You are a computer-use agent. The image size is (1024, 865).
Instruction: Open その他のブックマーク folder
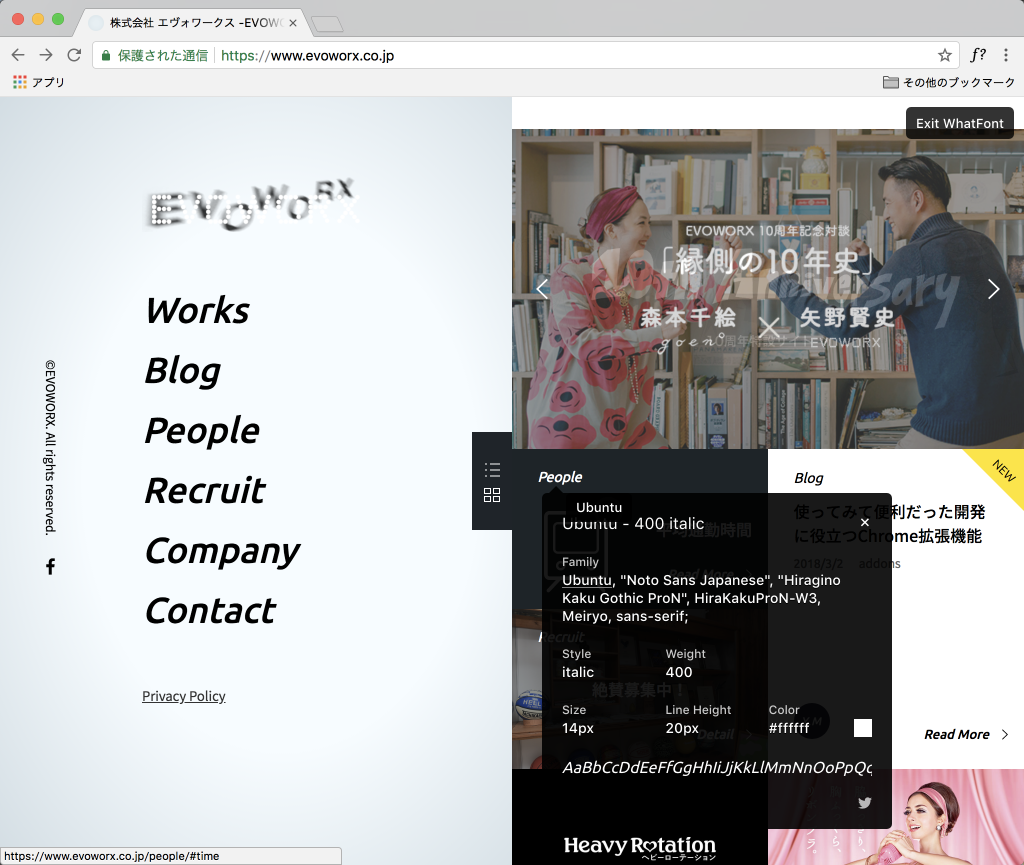point(949,82)
